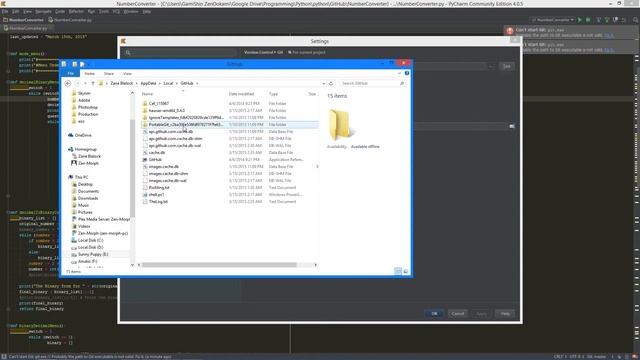Switch Explorer to the large icons view icon
This screenshot has height=360, width=640.
click(406, 271)
